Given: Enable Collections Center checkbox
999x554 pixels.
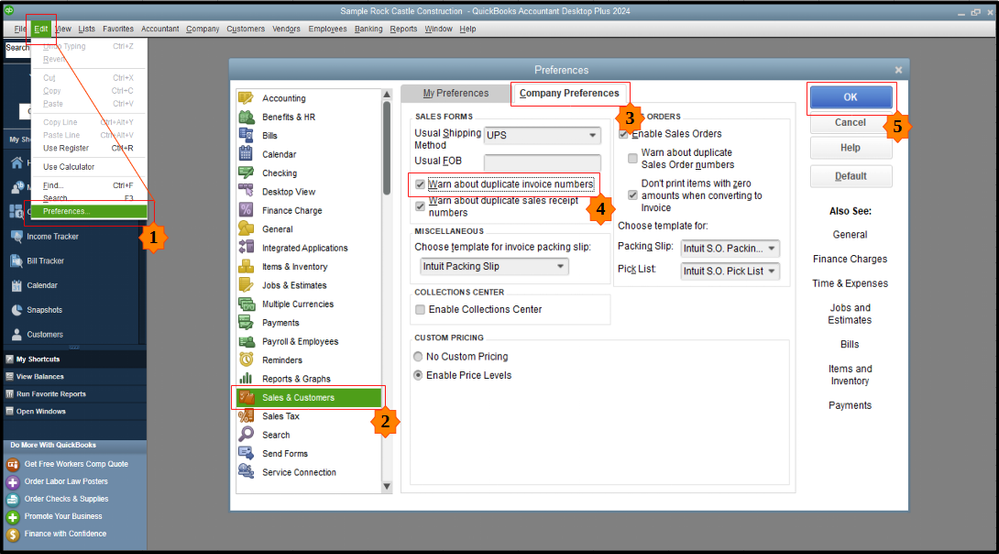Looking at the screenshot, I should [x=420, y=309].
